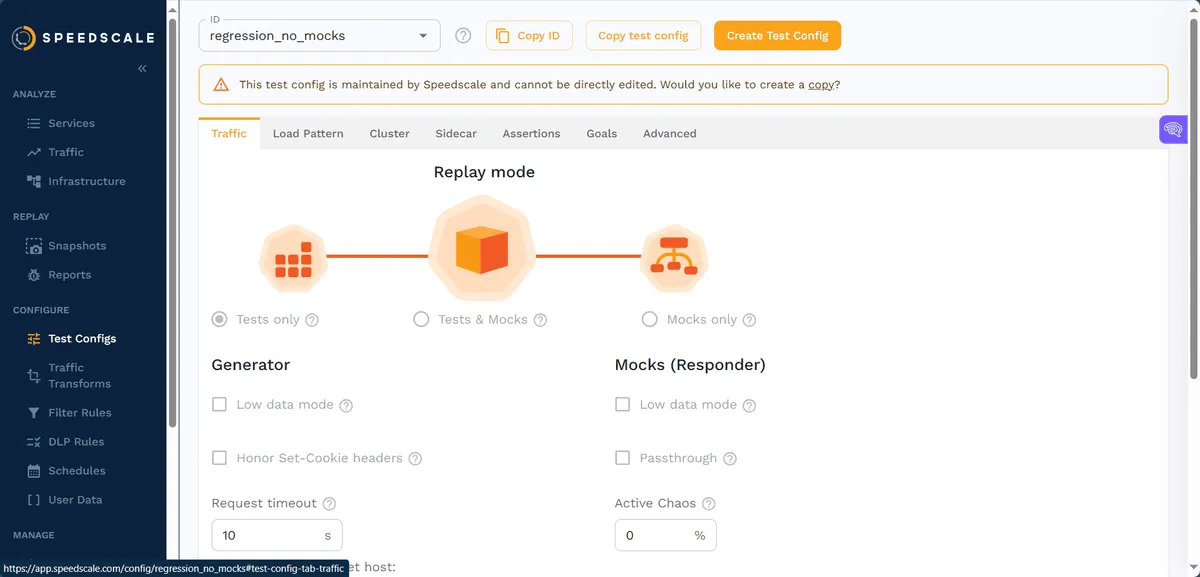This screenshot has width=1200, height=577.
Task: Click help icon next to Request timeout
Action: pos(330,504)
